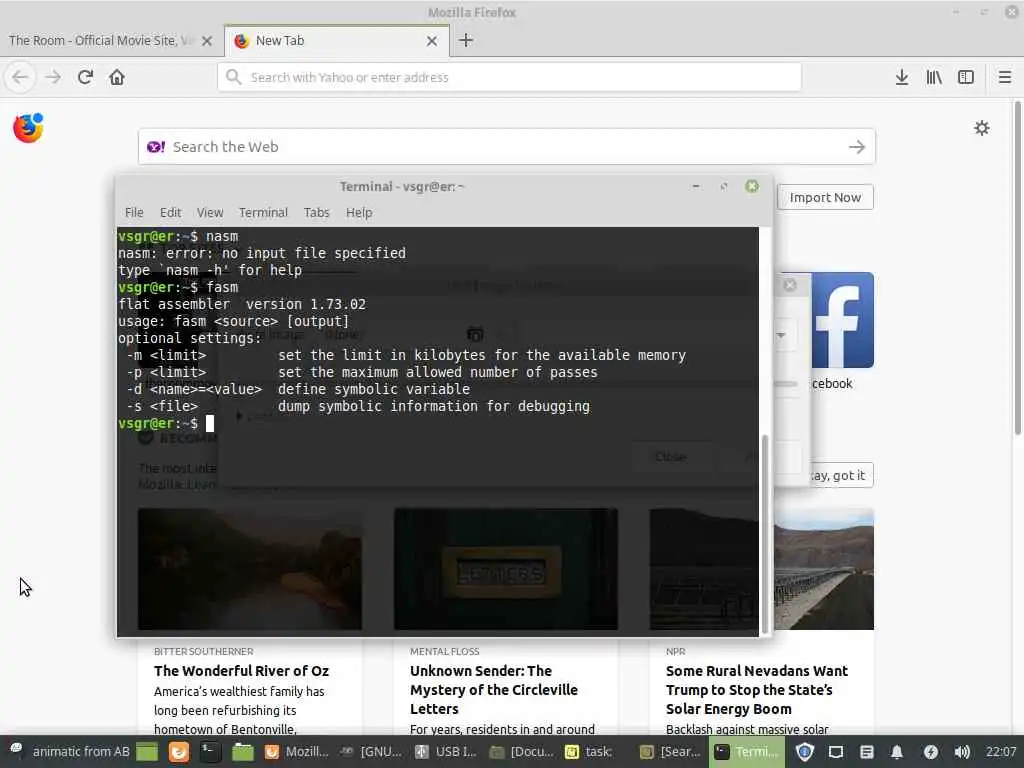Click the Firefox logo on new tab page
The image size is (1024, 768).
tap(28, 127)
